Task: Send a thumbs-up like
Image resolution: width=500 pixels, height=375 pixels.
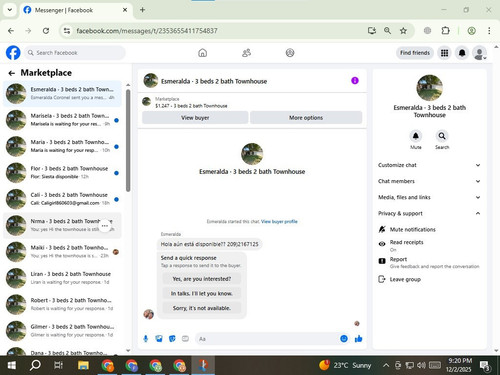Action: [x=359, y=339]
